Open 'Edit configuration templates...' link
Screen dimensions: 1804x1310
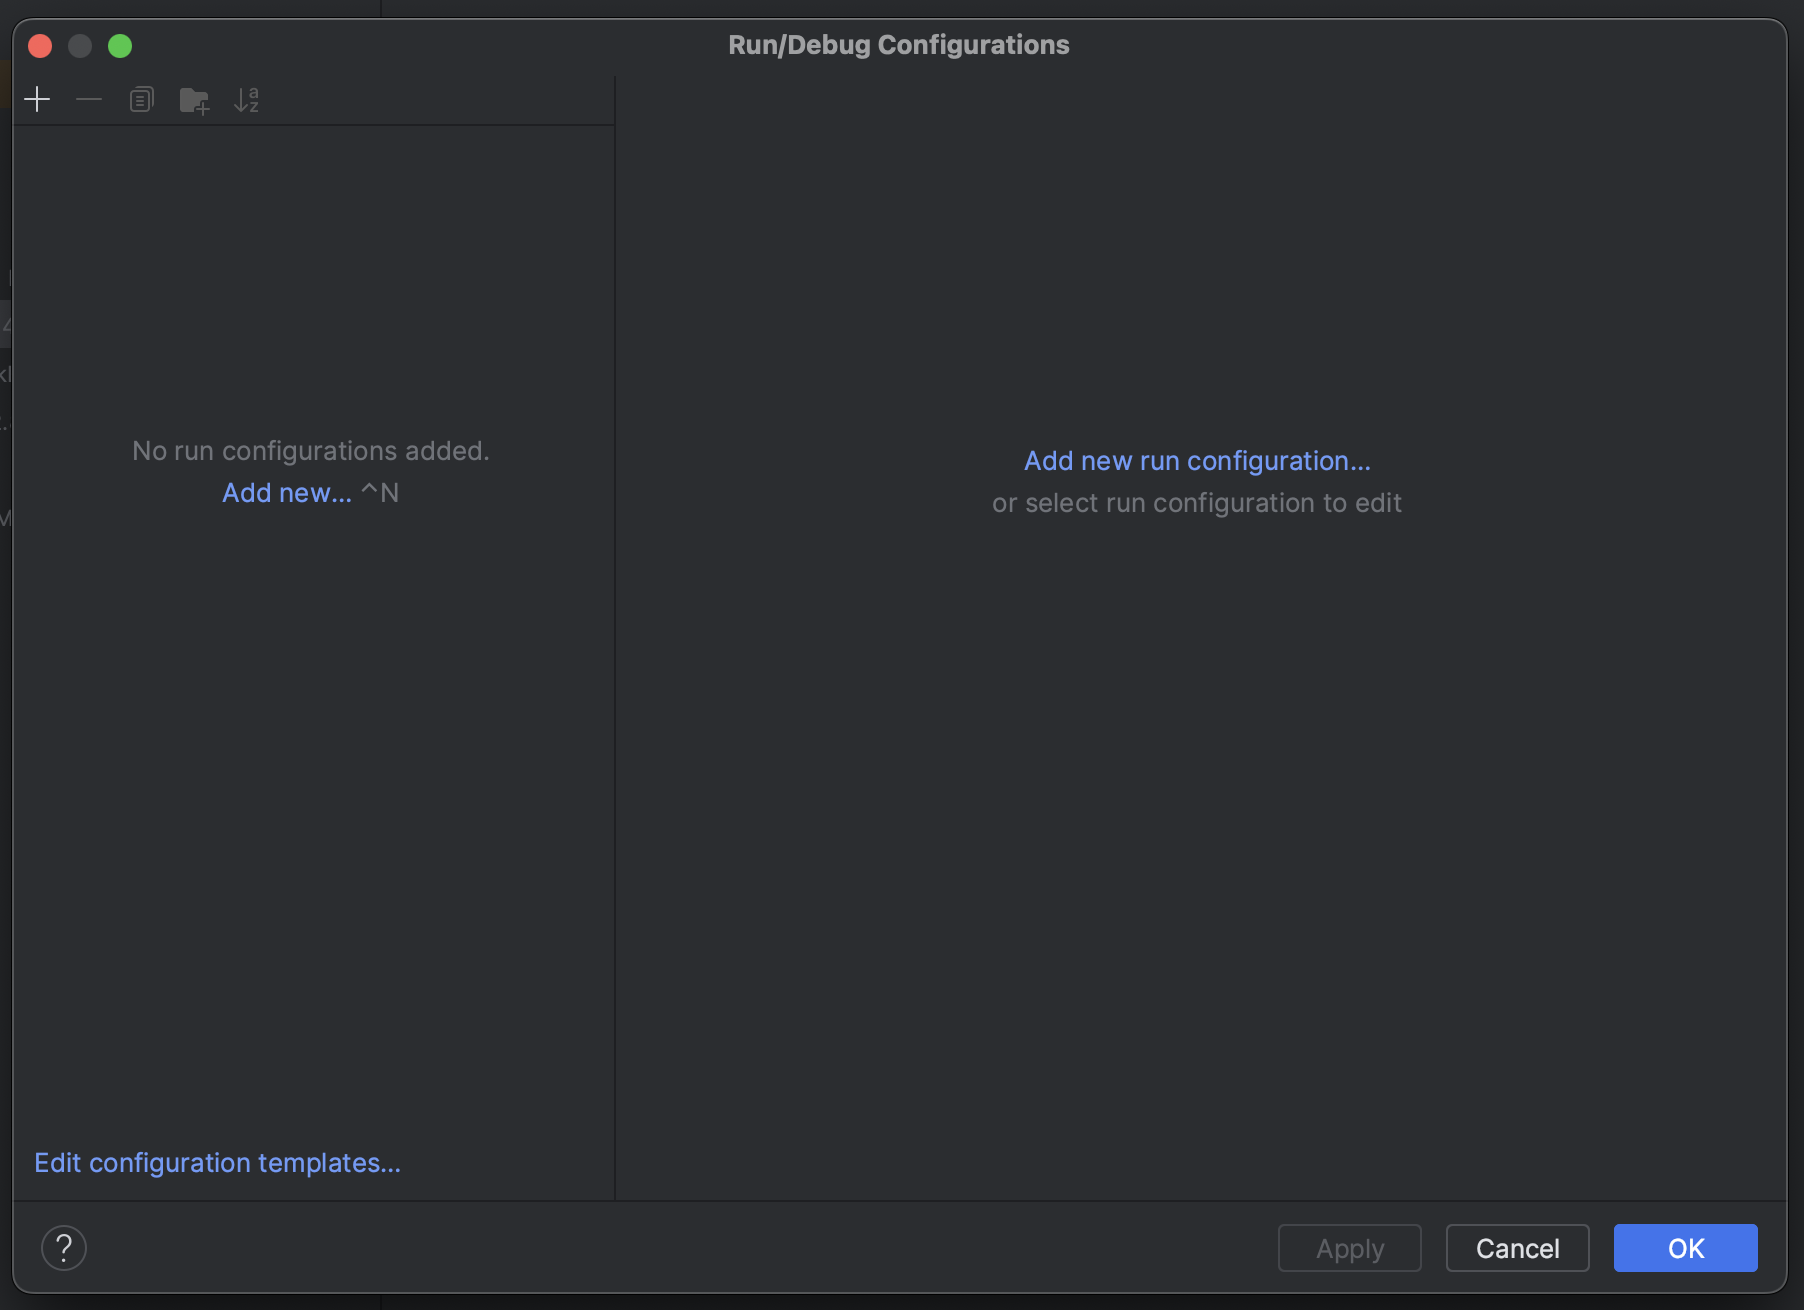click(x=217, y=1163)
